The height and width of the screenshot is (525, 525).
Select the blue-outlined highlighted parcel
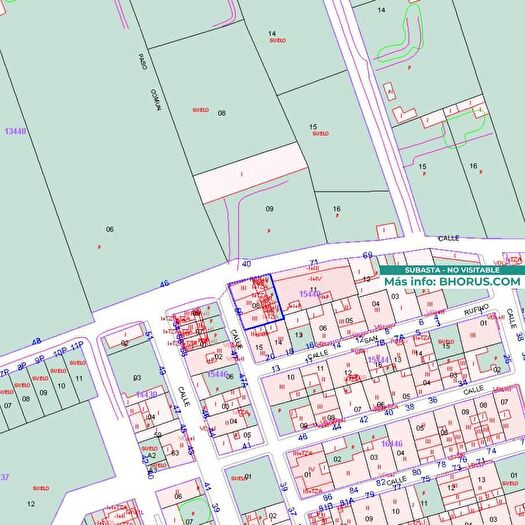point(256,302)
